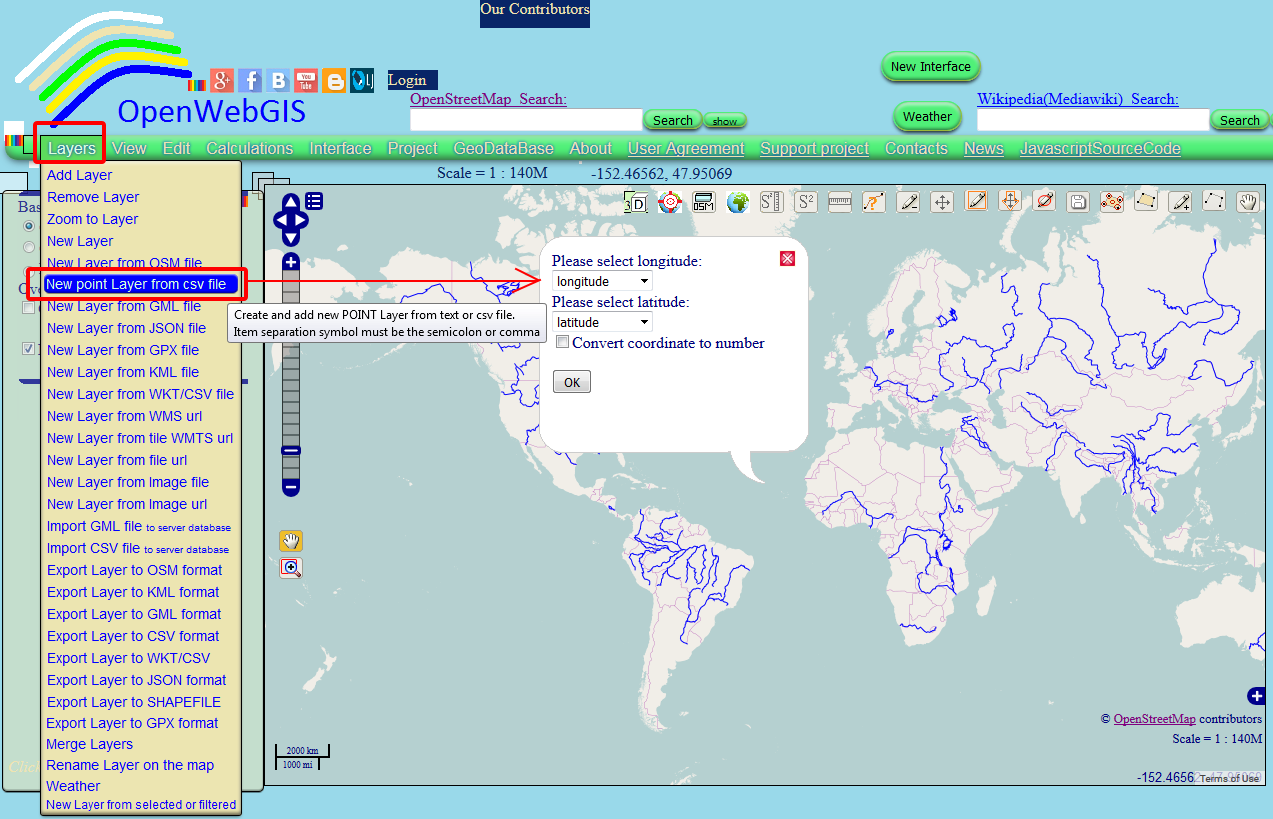Select the S with ruler measure icon
Viewport: 1273px width, 819px height.
tap(771, 202)
